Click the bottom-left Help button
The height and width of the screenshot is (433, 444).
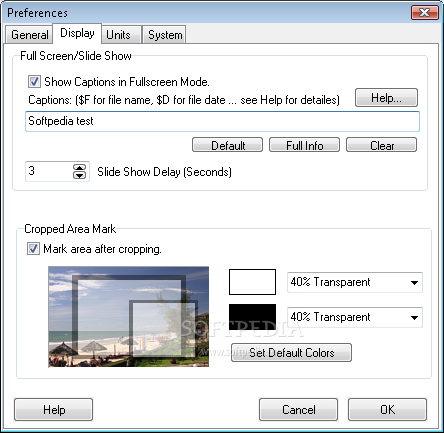coord(53,409)
